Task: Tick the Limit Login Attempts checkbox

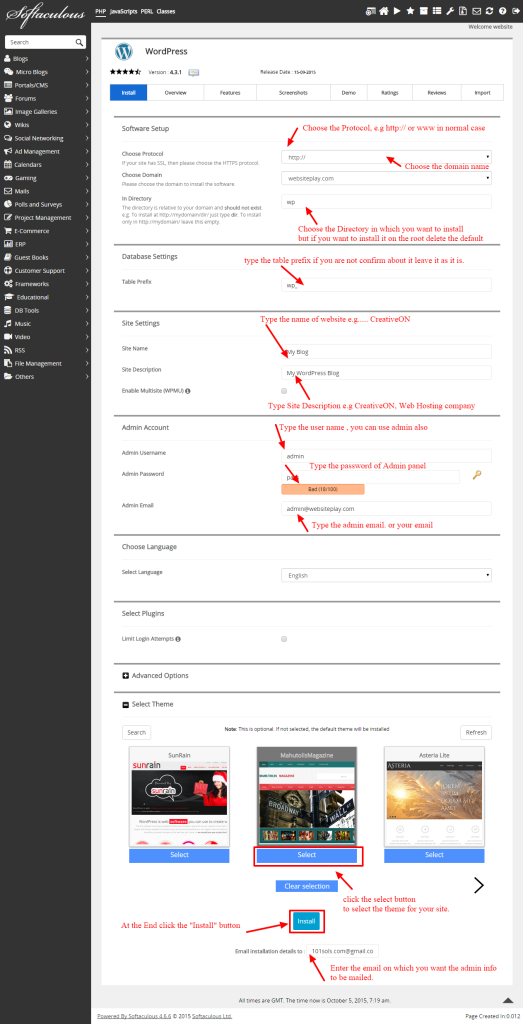Action: point(284,639)
